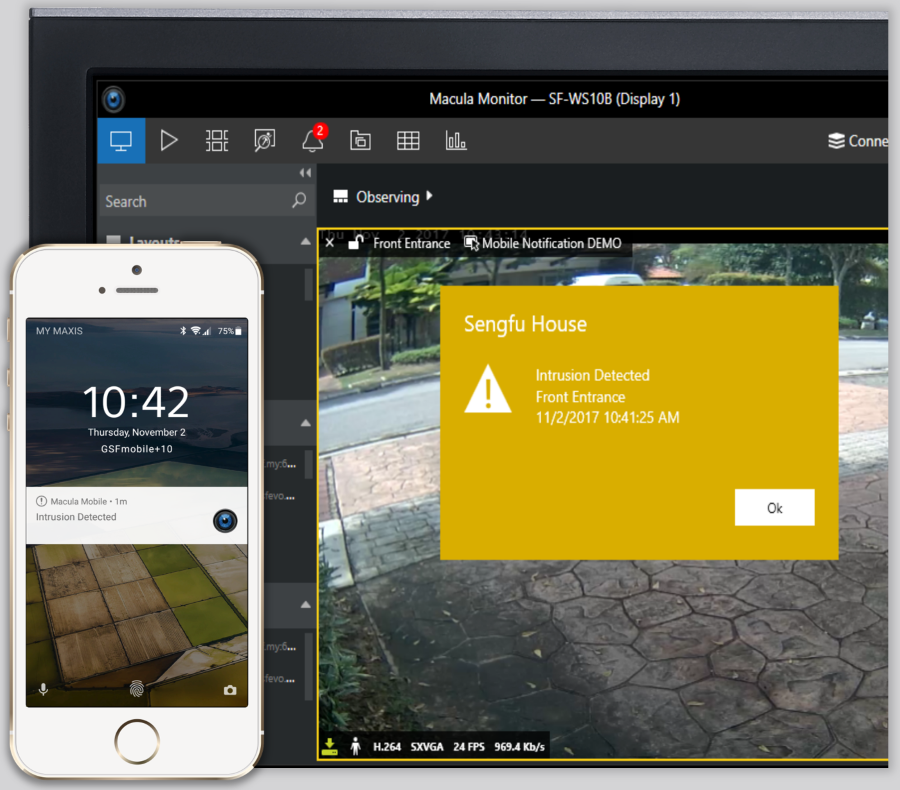900x790 pixels.
Task: Click the Mobile Notification DEMO action icon
Action: tap(472, 243)
